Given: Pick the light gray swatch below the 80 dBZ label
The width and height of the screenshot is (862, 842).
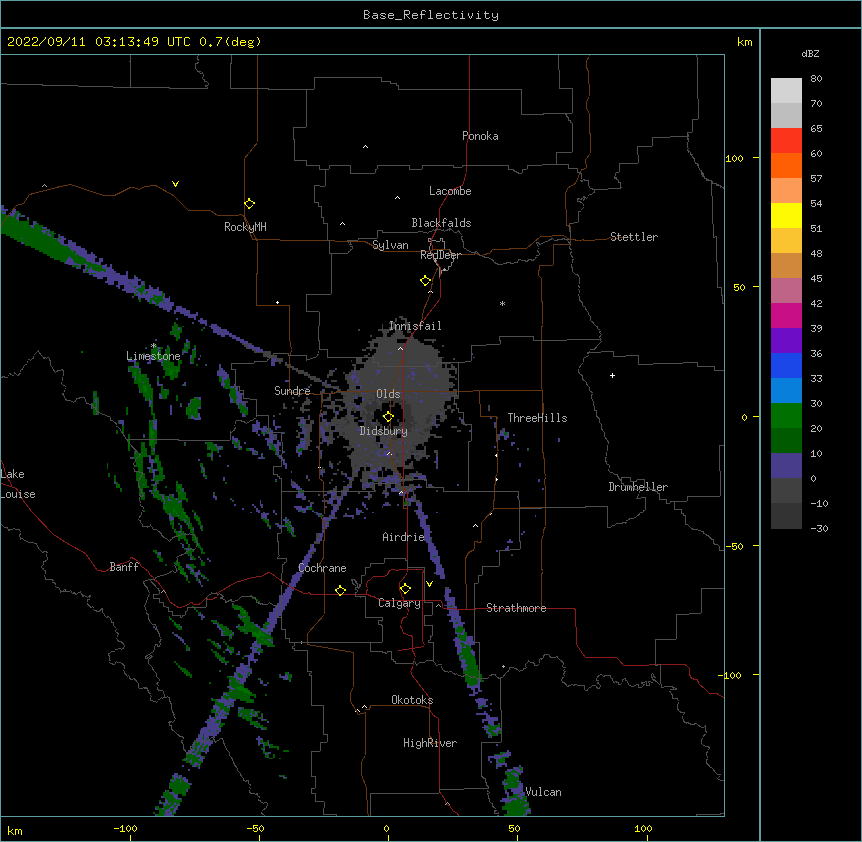Looking at the screenshot, I should pos(786,91).
